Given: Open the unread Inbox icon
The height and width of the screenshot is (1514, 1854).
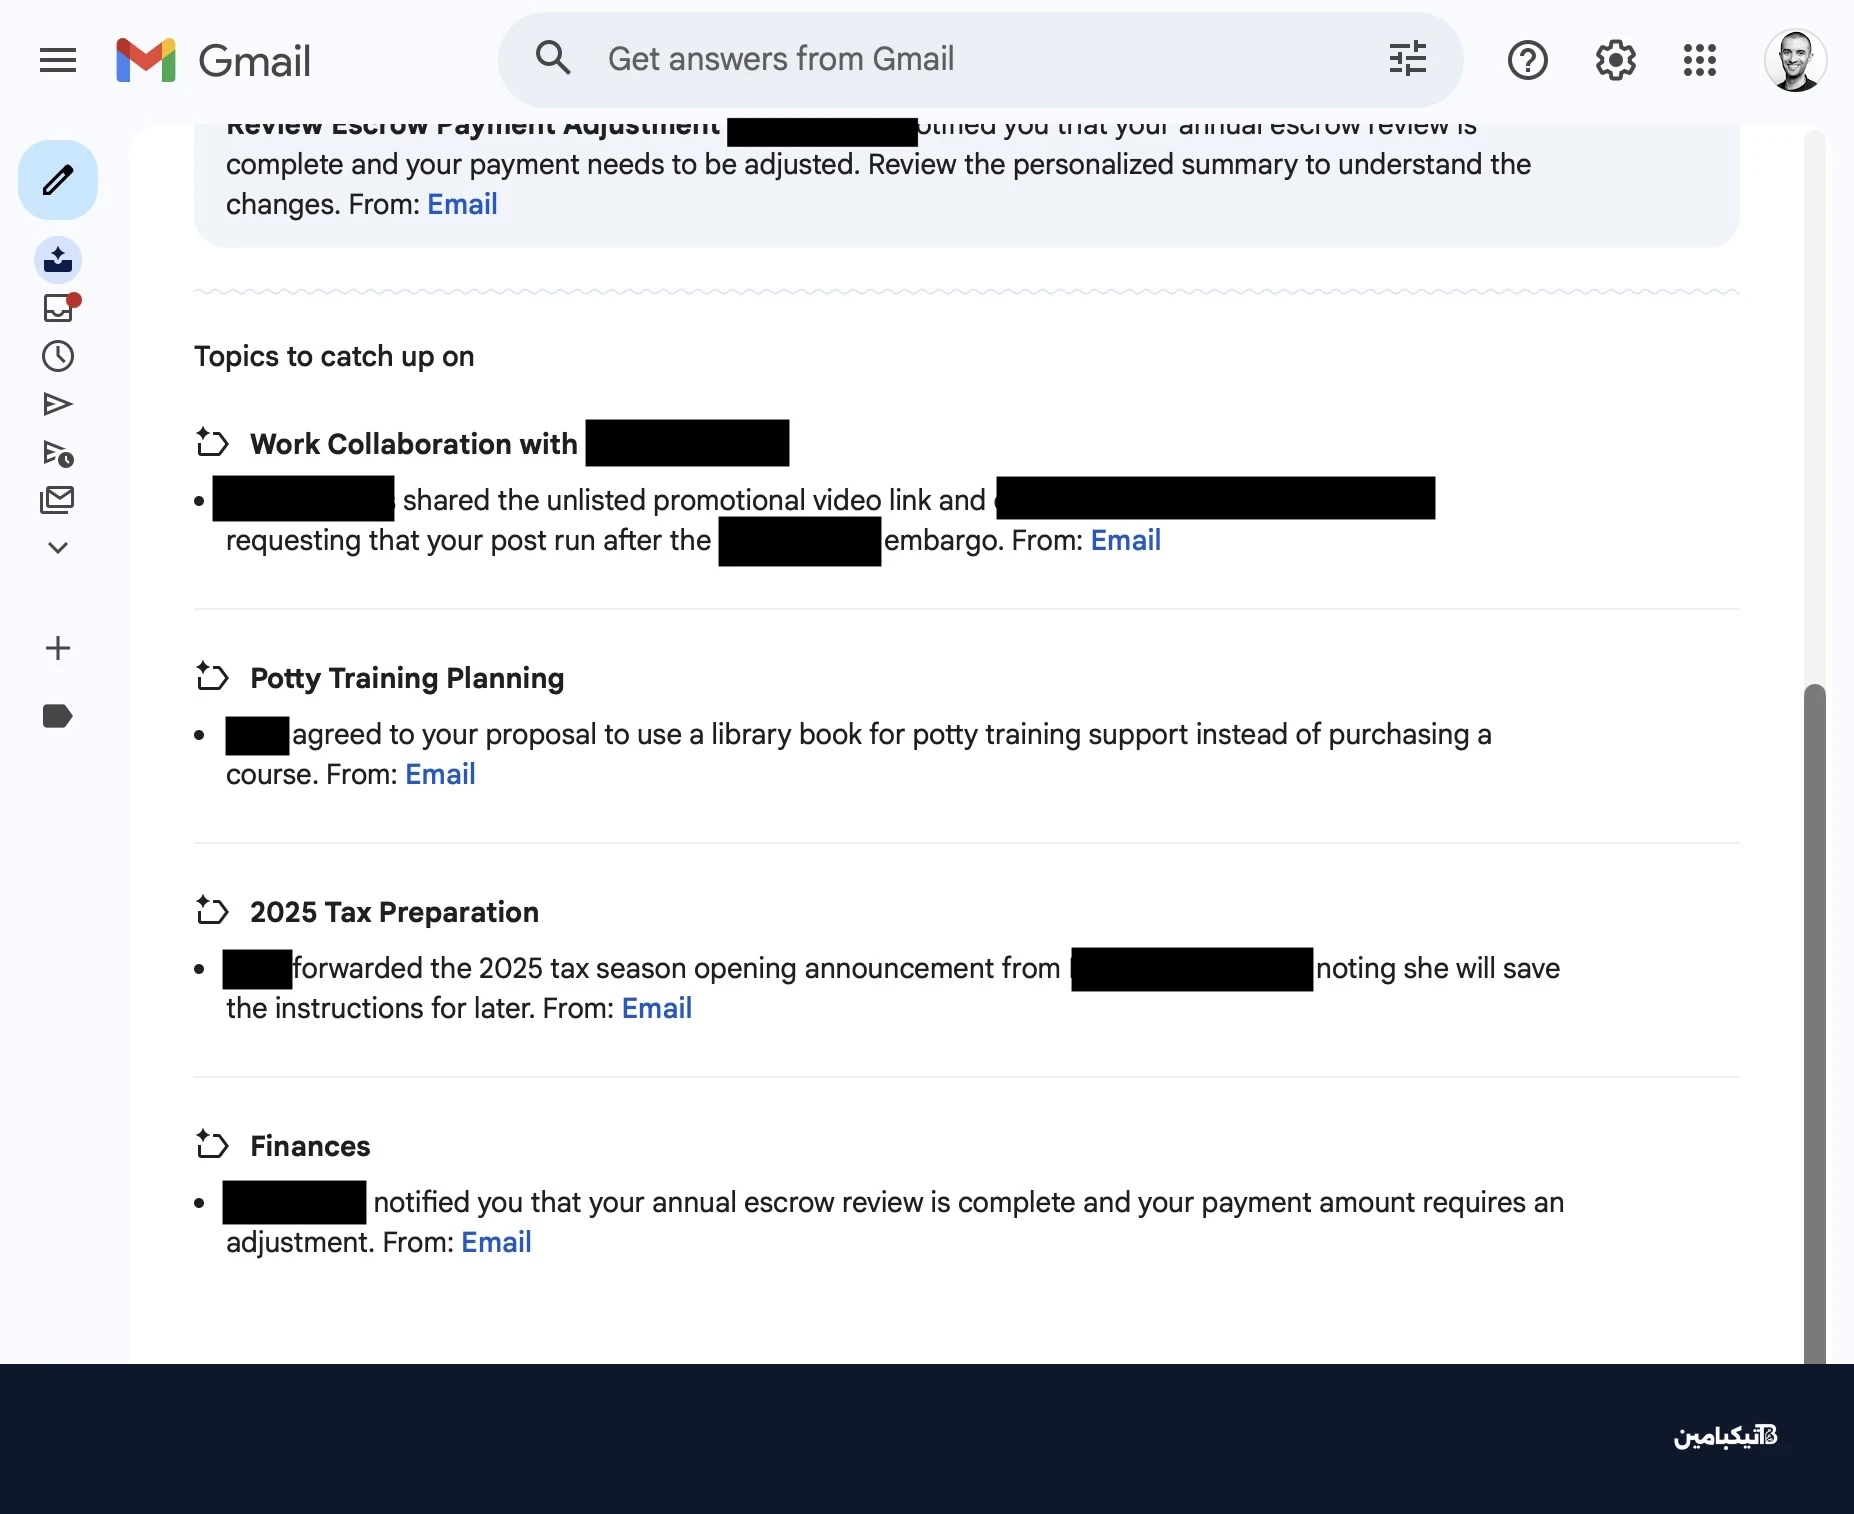Looking at the screenshot, I should point(58,308).
